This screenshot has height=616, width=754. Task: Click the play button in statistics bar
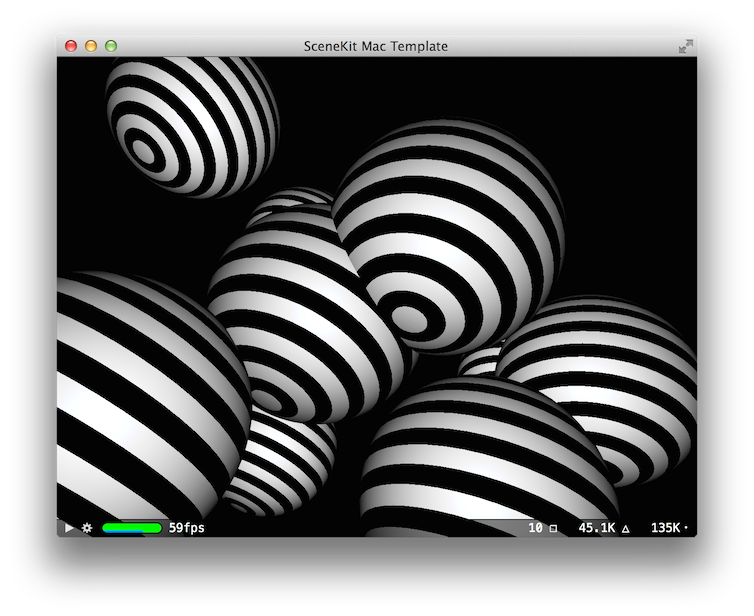click(x=69, y=528)
